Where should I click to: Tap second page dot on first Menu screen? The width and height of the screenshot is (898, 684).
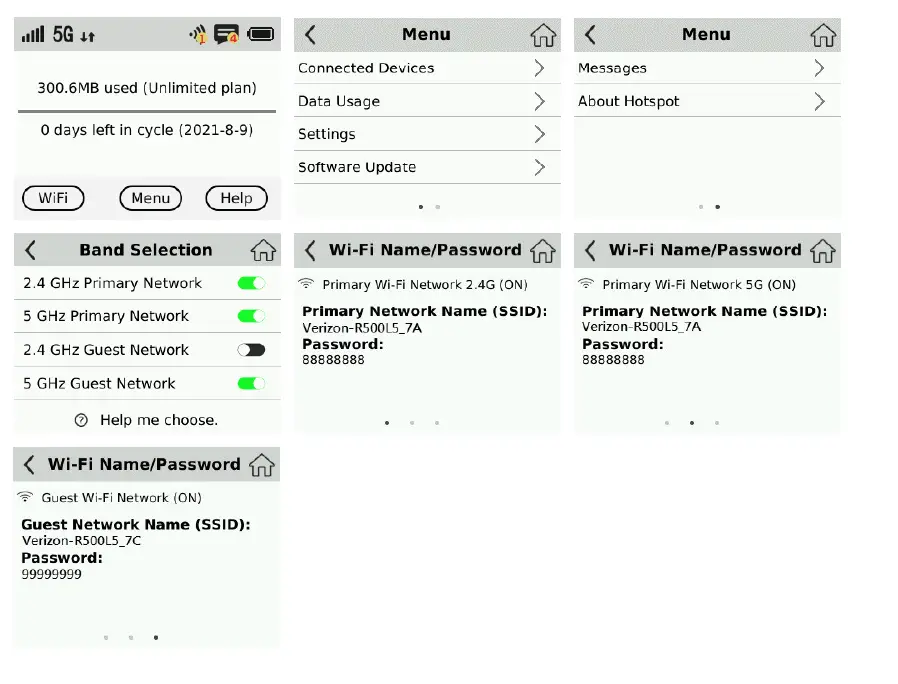coord(438,207)
